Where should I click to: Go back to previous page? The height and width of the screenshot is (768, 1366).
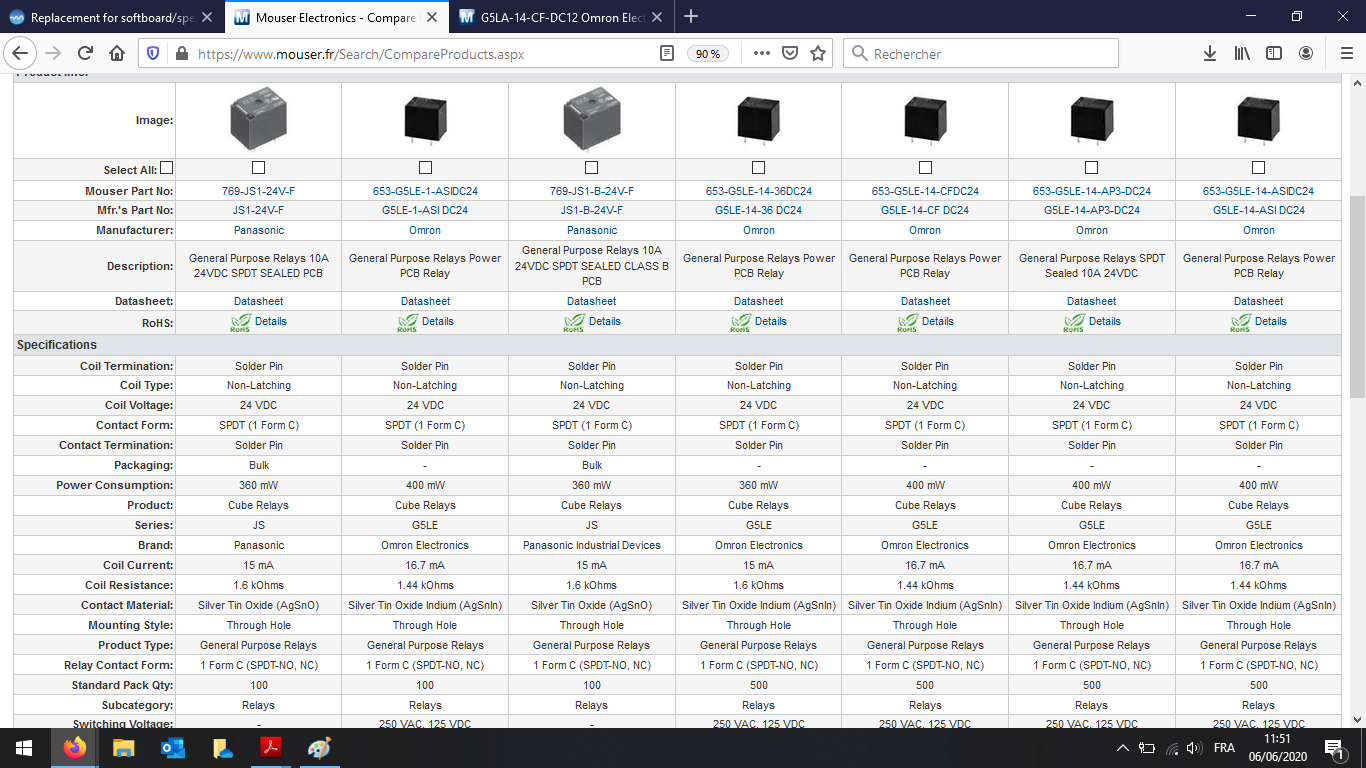tap(22, 54)
